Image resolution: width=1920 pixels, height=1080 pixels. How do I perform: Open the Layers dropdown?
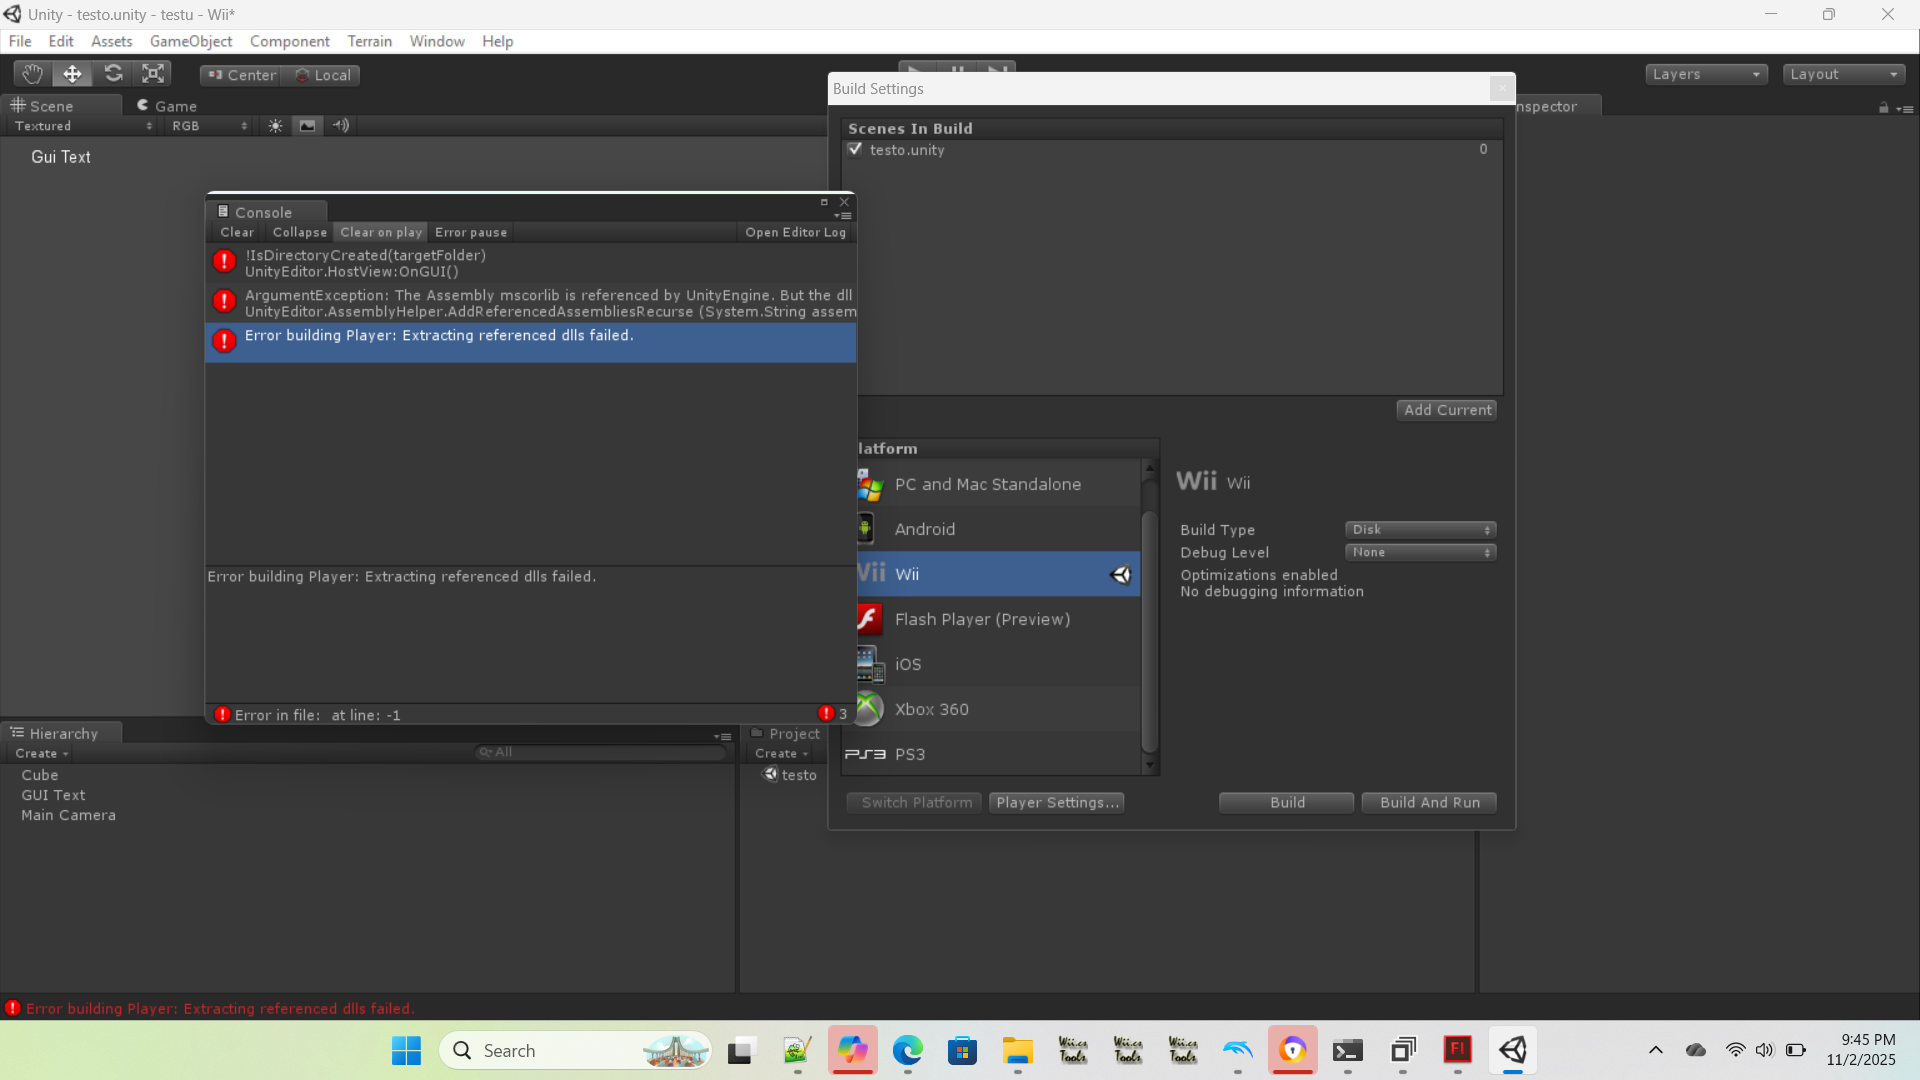1706,74
